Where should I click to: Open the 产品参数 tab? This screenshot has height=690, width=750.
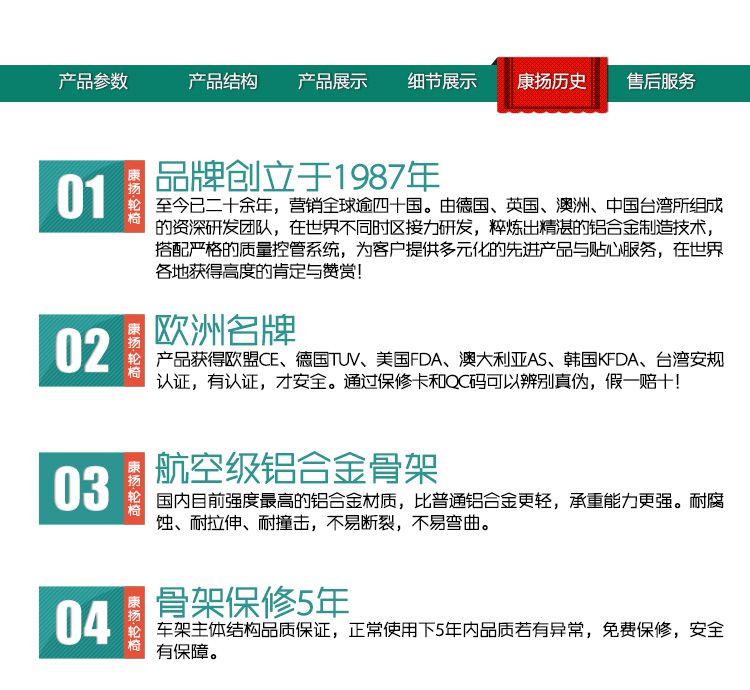coord(93,81)
